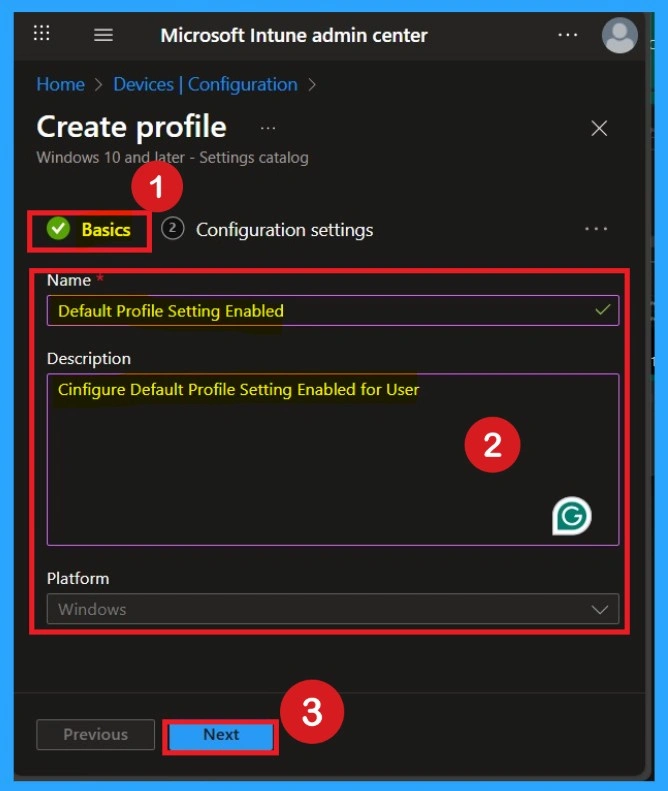Open the header ellipsis options menu

(x=568, y=35)
